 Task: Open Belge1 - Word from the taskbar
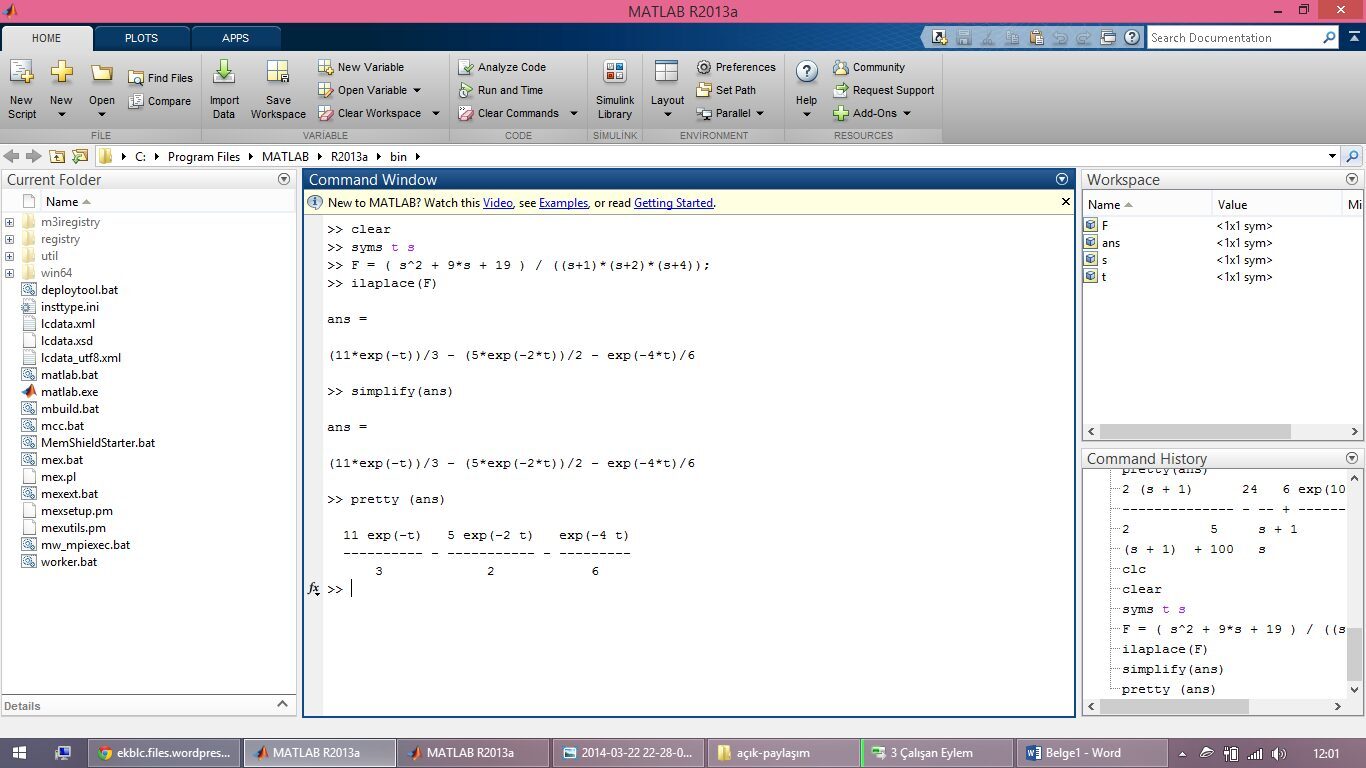click(1091, 753)
